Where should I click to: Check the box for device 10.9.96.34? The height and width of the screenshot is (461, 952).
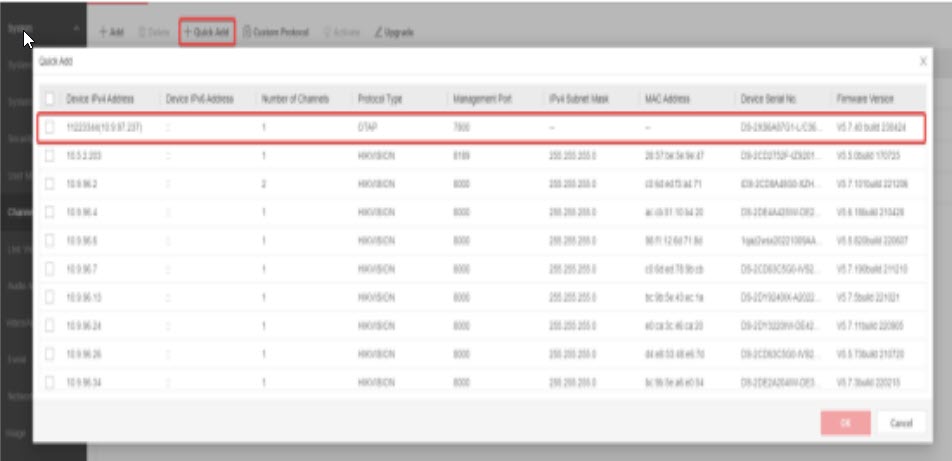[49, 381]
